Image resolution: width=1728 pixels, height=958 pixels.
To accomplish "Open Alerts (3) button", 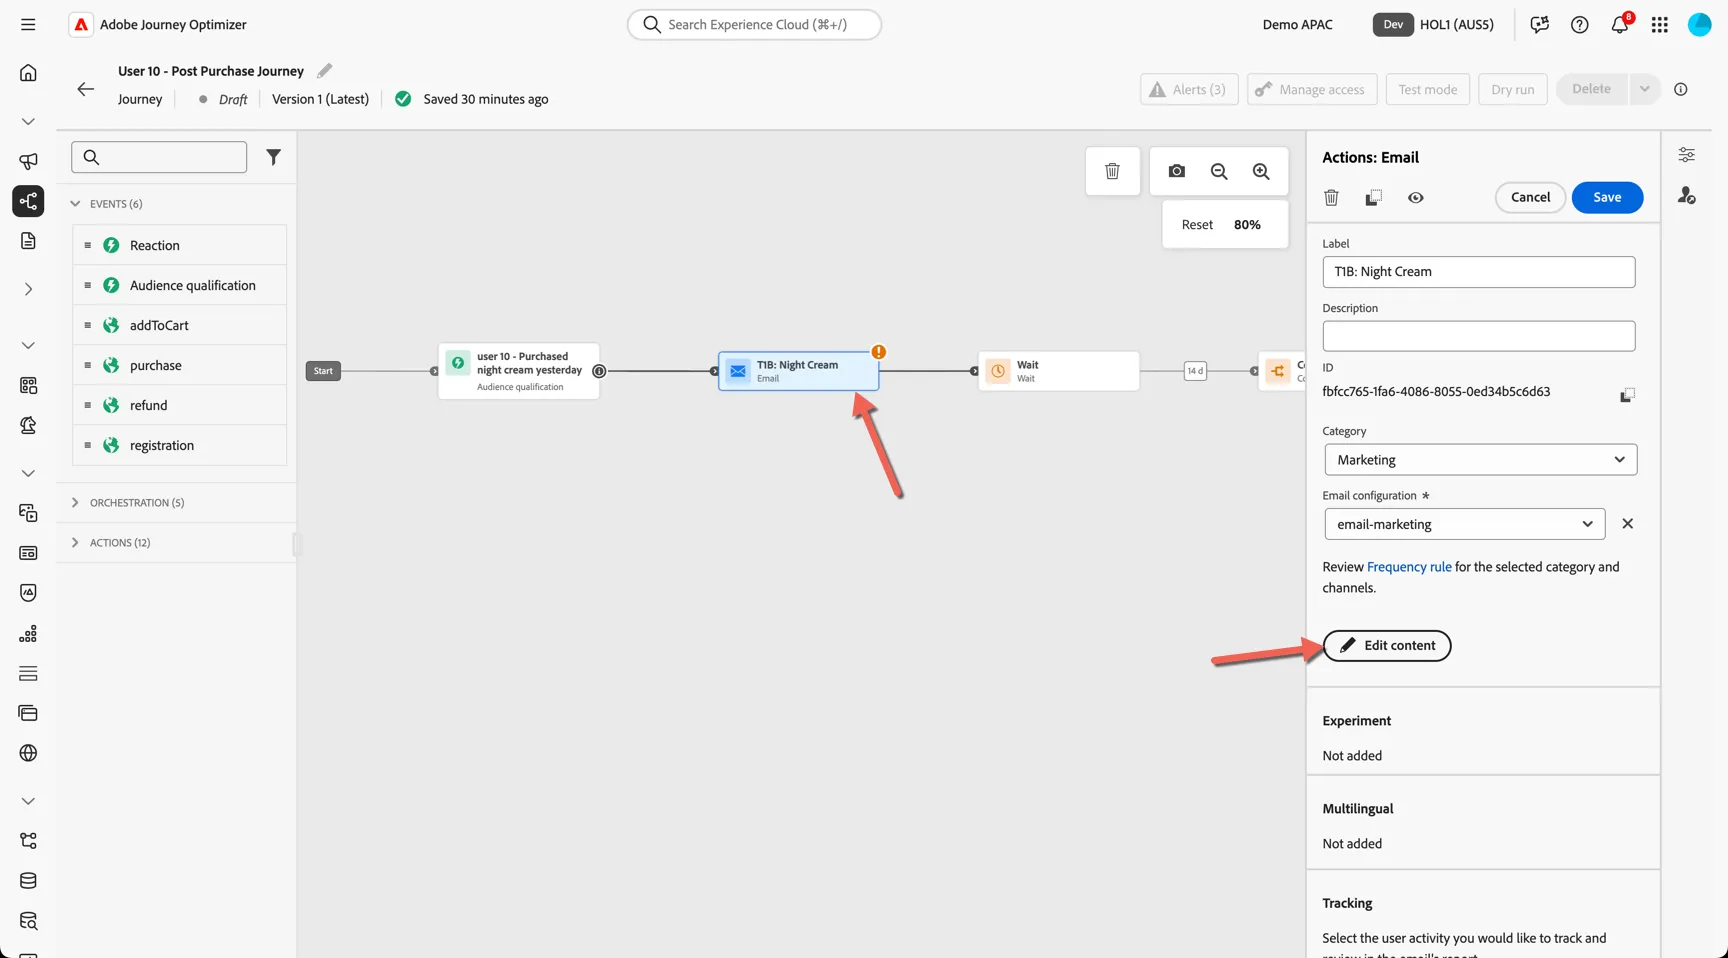I will [1189, 89].
